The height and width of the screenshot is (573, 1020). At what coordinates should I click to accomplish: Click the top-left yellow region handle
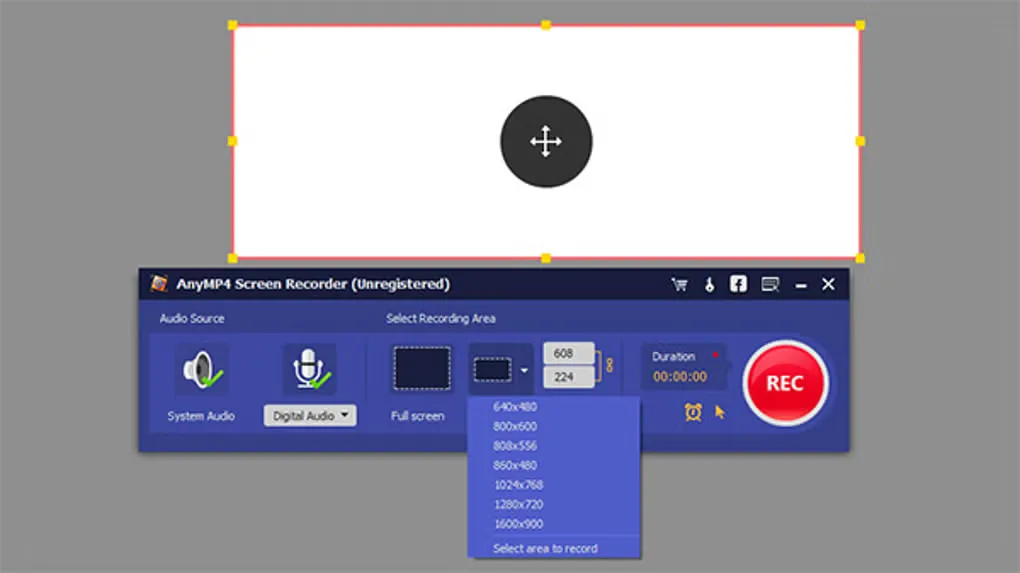click(x=232, y=25)
